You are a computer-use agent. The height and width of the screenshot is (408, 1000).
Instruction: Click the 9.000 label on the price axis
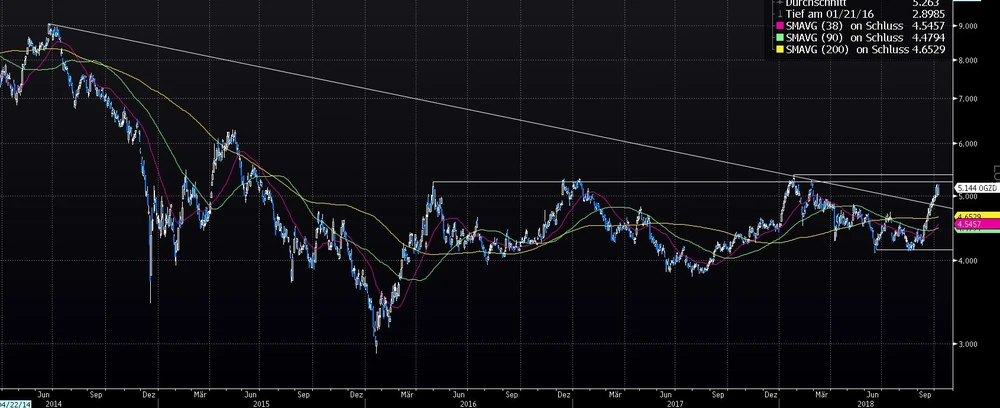[969, 25]
